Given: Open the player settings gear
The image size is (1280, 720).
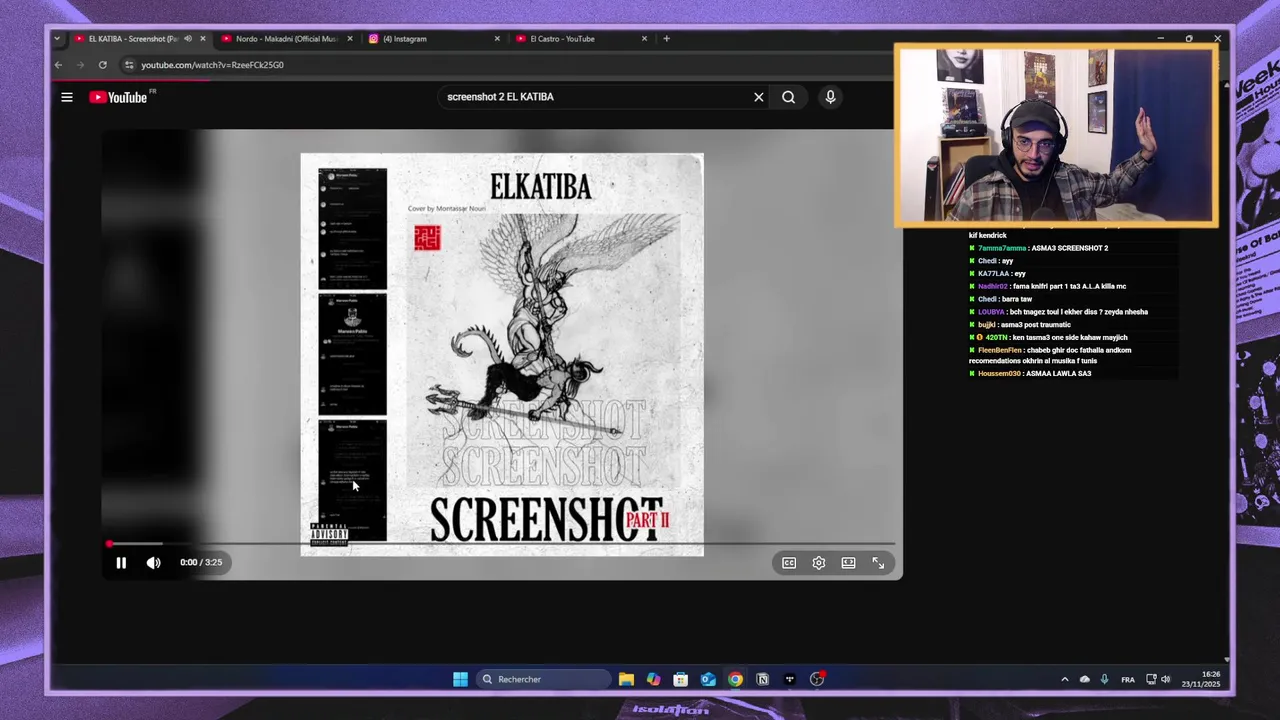Looking at the screenshot, I should [819, 563].
